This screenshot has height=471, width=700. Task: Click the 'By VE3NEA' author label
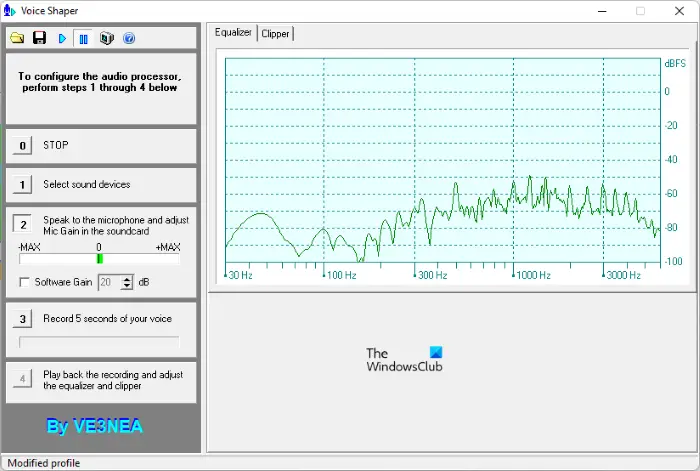(x=95, y=426)
